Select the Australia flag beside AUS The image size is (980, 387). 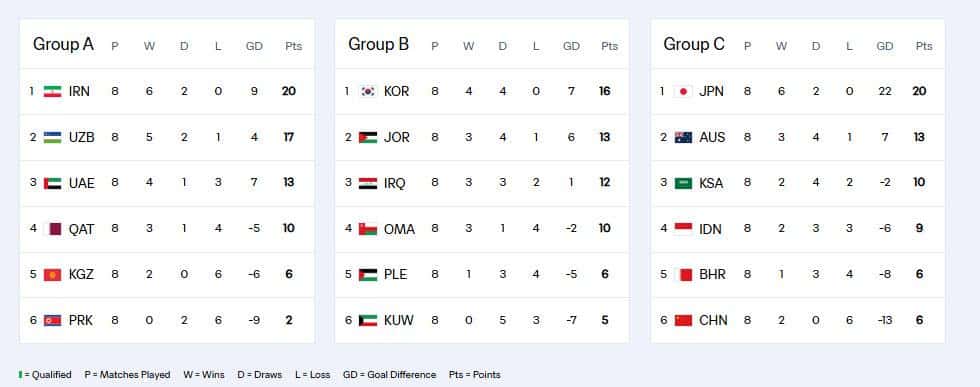pos(683,137)
